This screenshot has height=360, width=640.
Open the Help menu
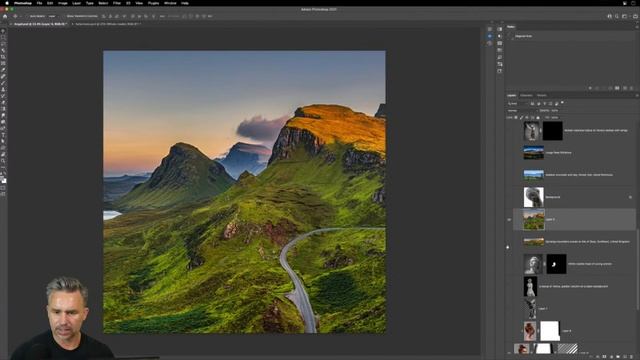tap(185, 3)
